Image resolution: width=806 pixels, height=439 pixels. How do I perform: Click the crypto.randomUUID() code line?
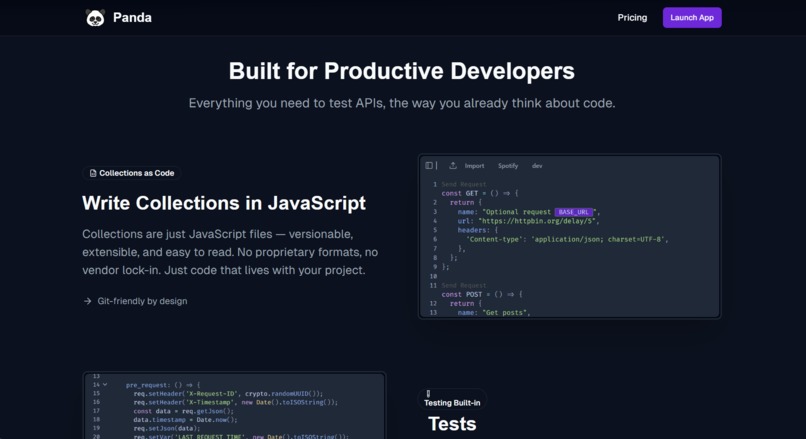[x=228, y=394]
